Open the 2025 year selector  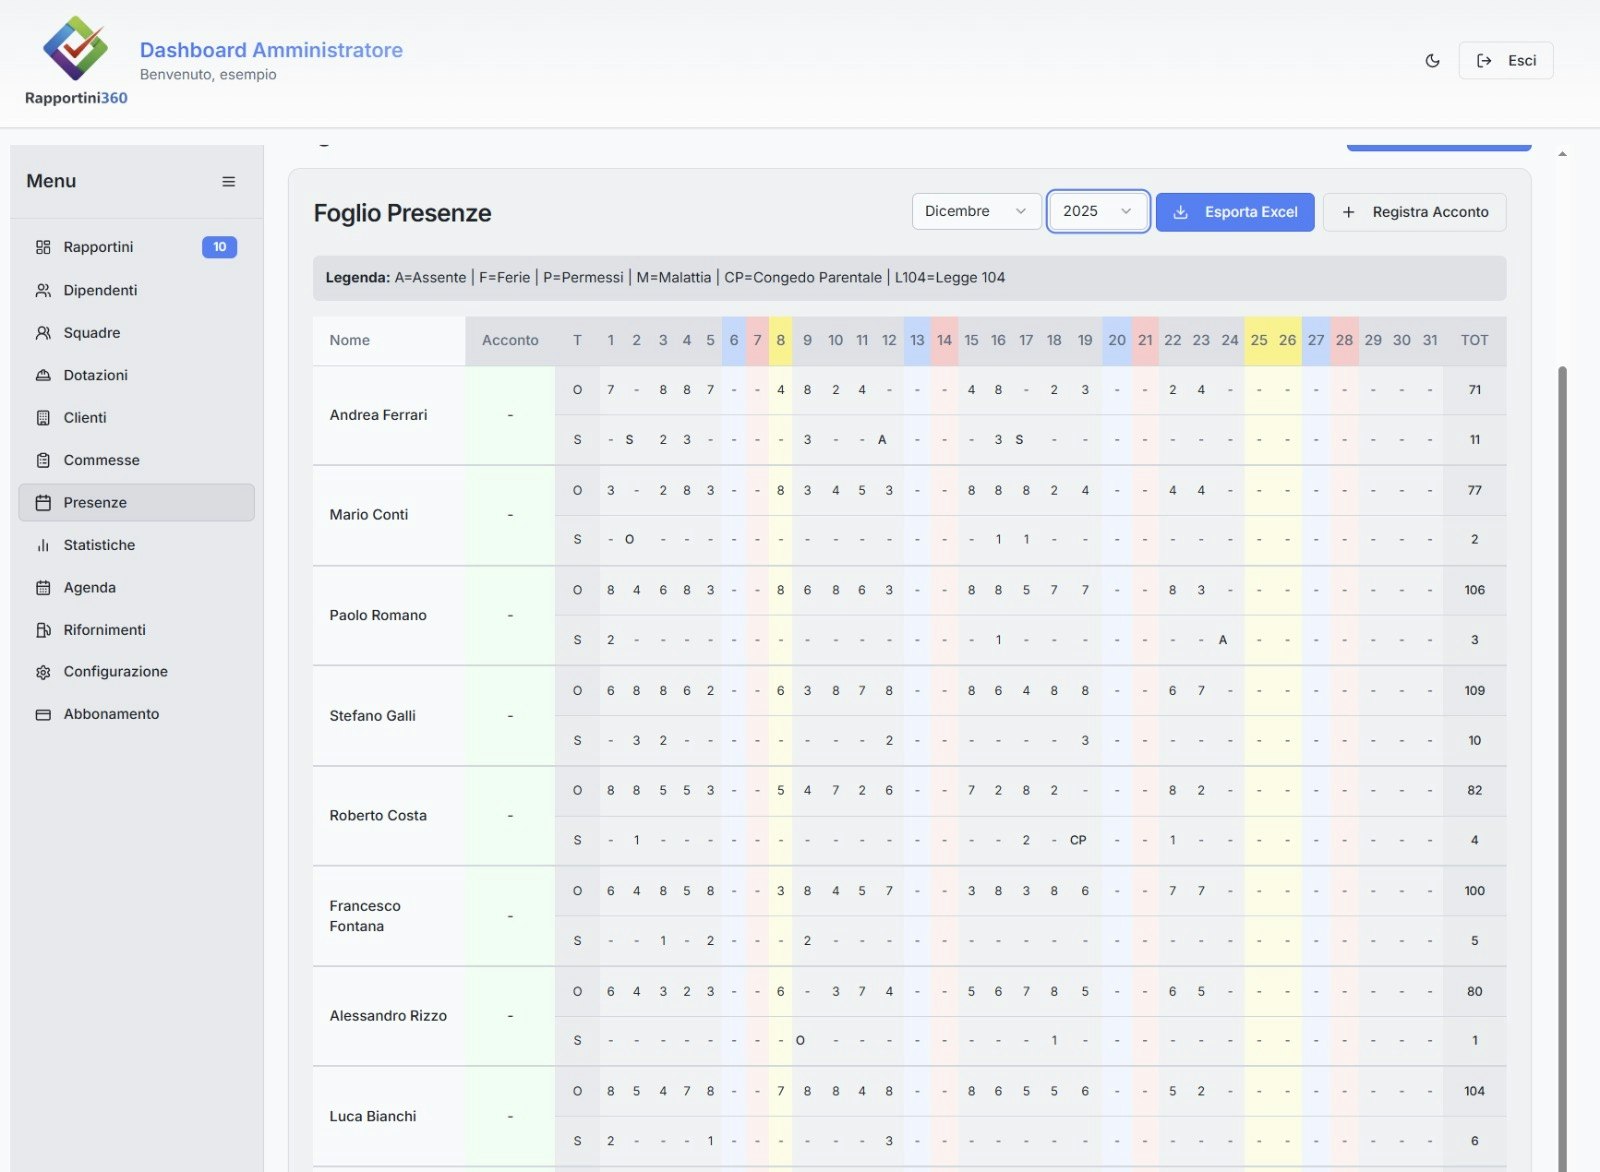(1097, 211)
